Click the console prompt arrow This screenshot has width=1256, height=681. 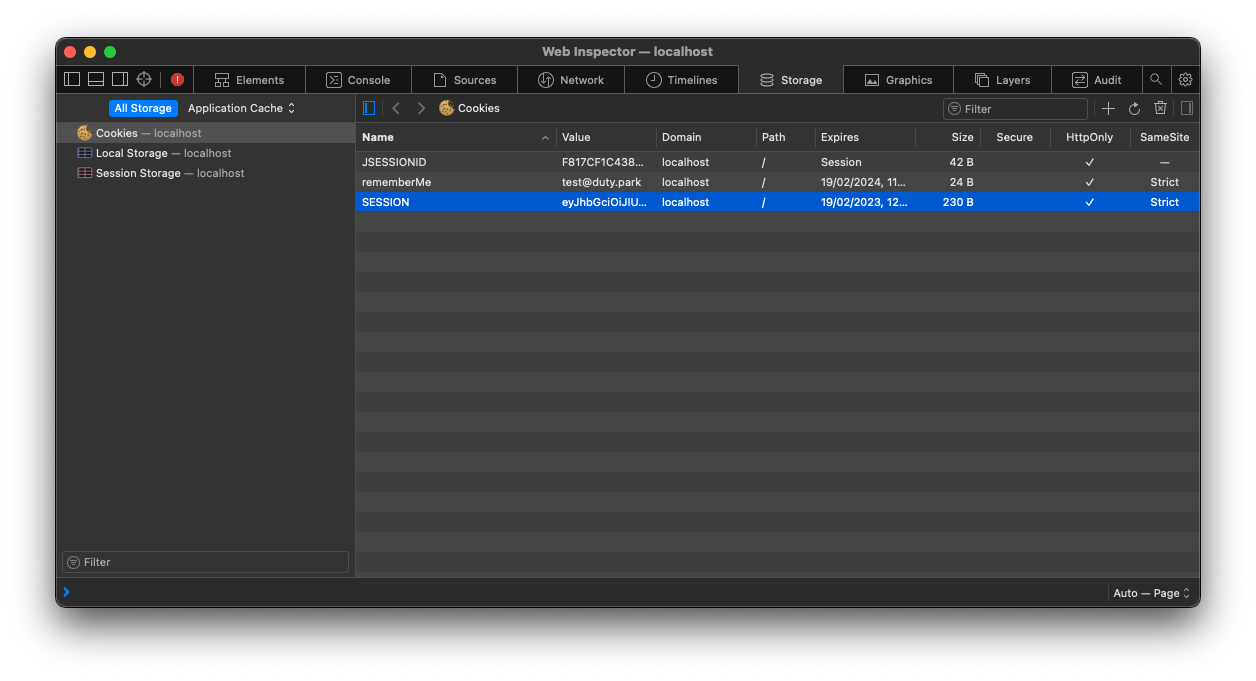(66, 592)
